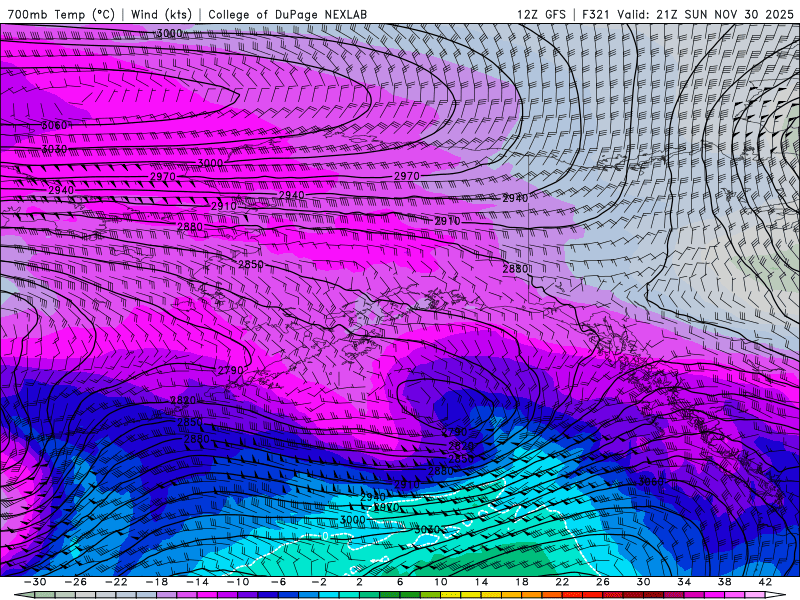Click the 30 colorbar scale label

(643, 582)
